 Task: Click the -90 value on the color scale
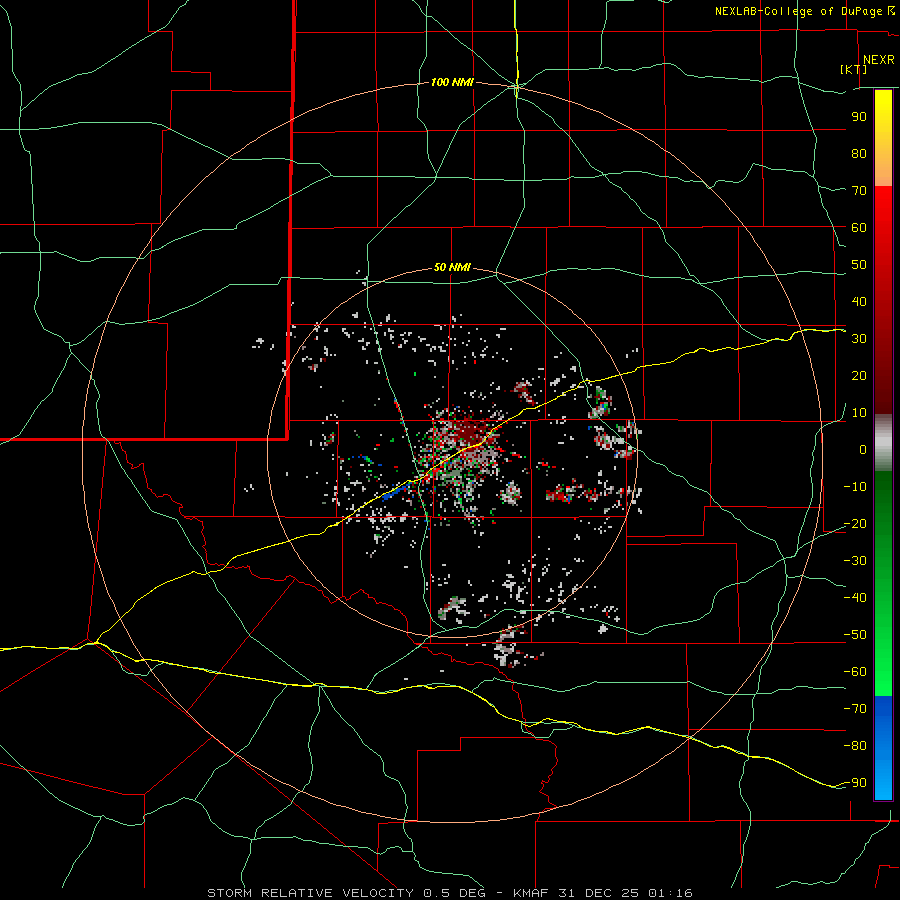click(855, 783)
